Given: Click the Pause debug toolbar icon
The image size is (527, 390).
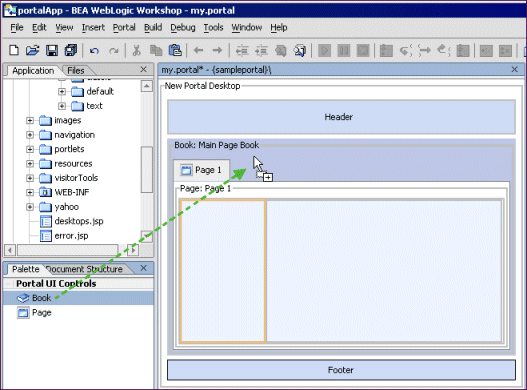Looking at the screenshot, I should 344,51.
